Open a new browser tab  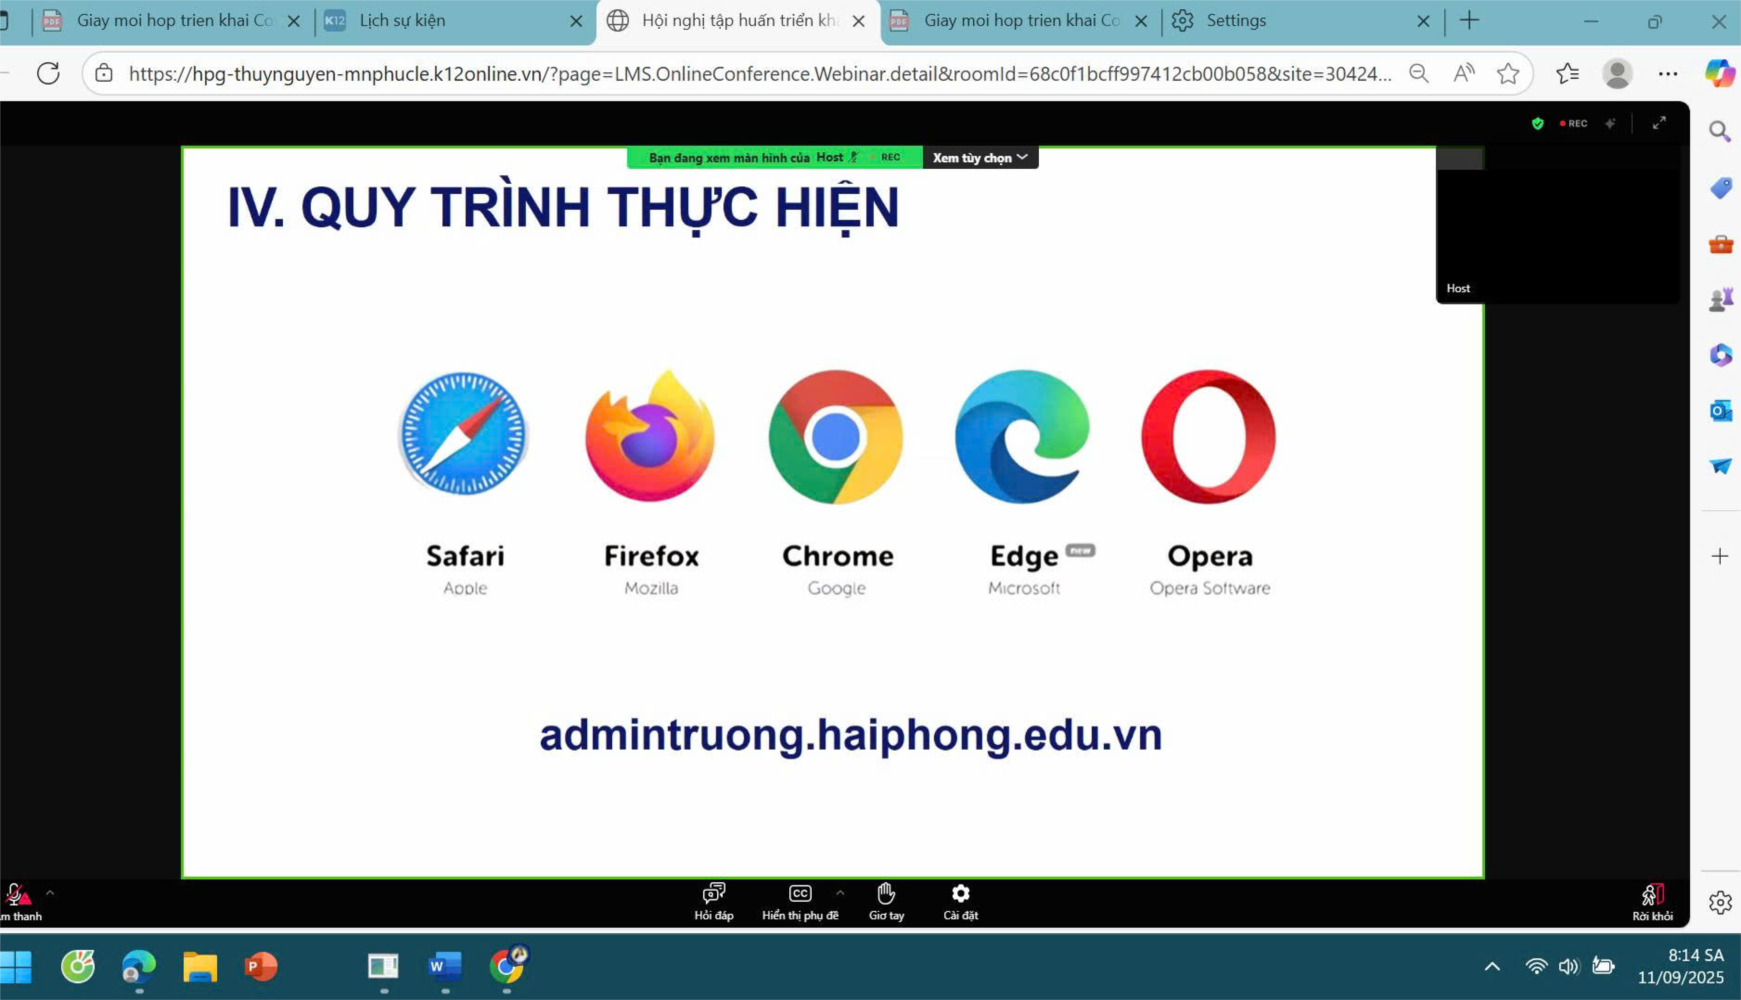1469,21
